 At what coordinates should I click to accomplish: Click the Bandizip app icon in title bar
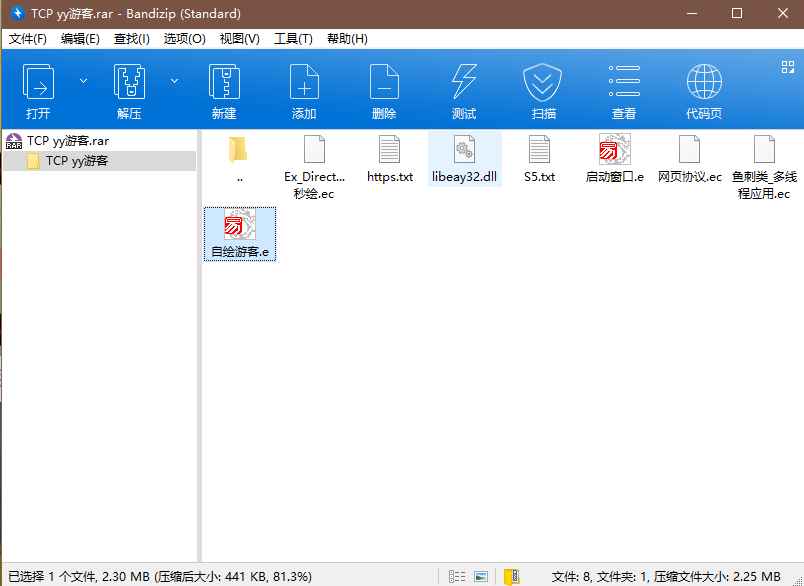click(17, 13)
